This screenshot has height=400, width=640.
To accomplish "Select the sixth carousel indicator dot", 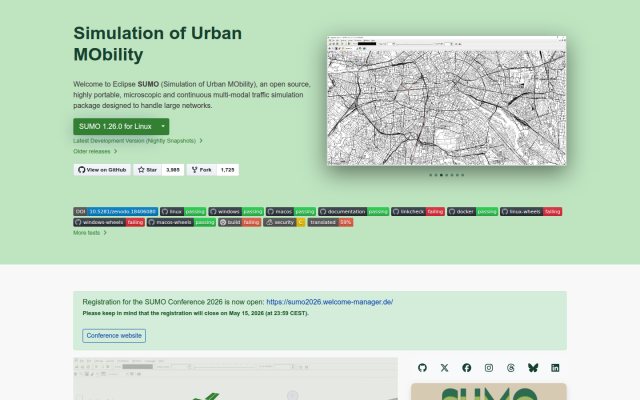I will [457, 175].
